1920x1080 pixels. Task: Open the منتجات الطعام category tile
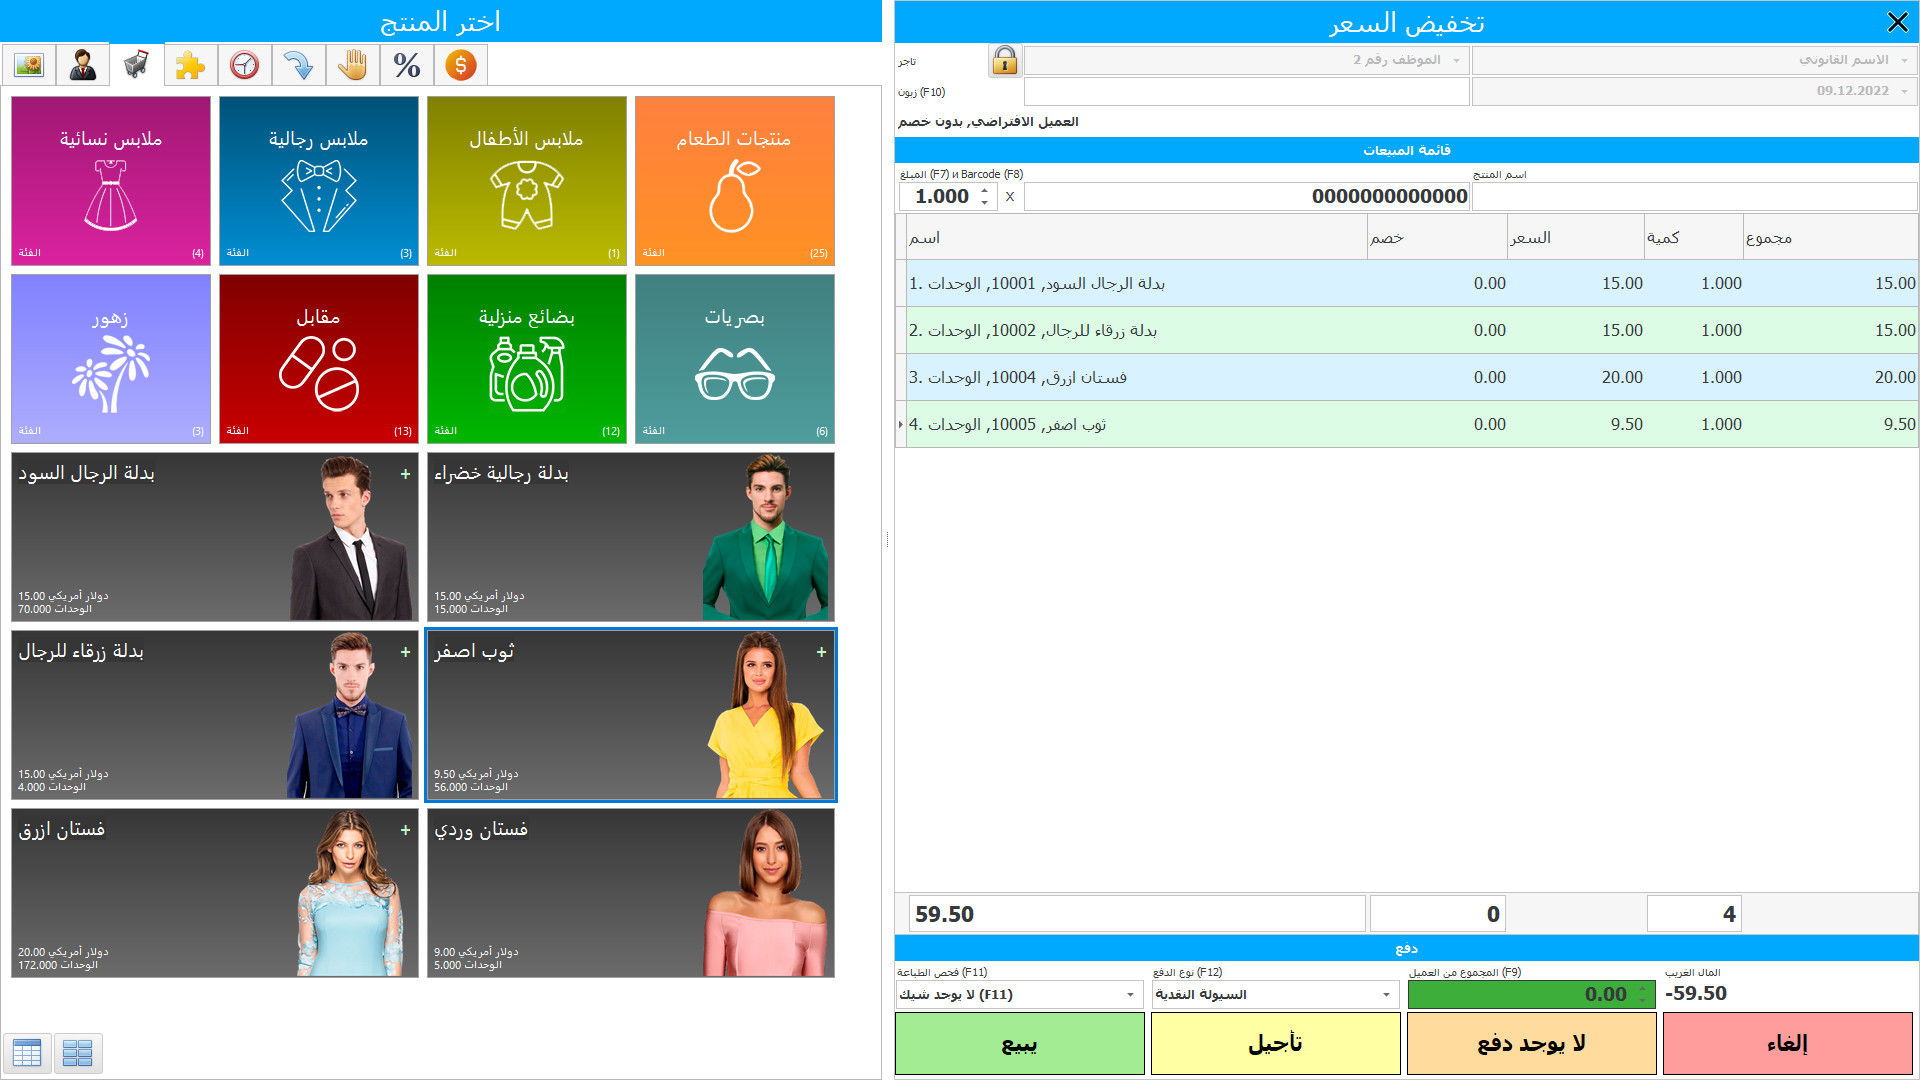click(x=733, y=180)
